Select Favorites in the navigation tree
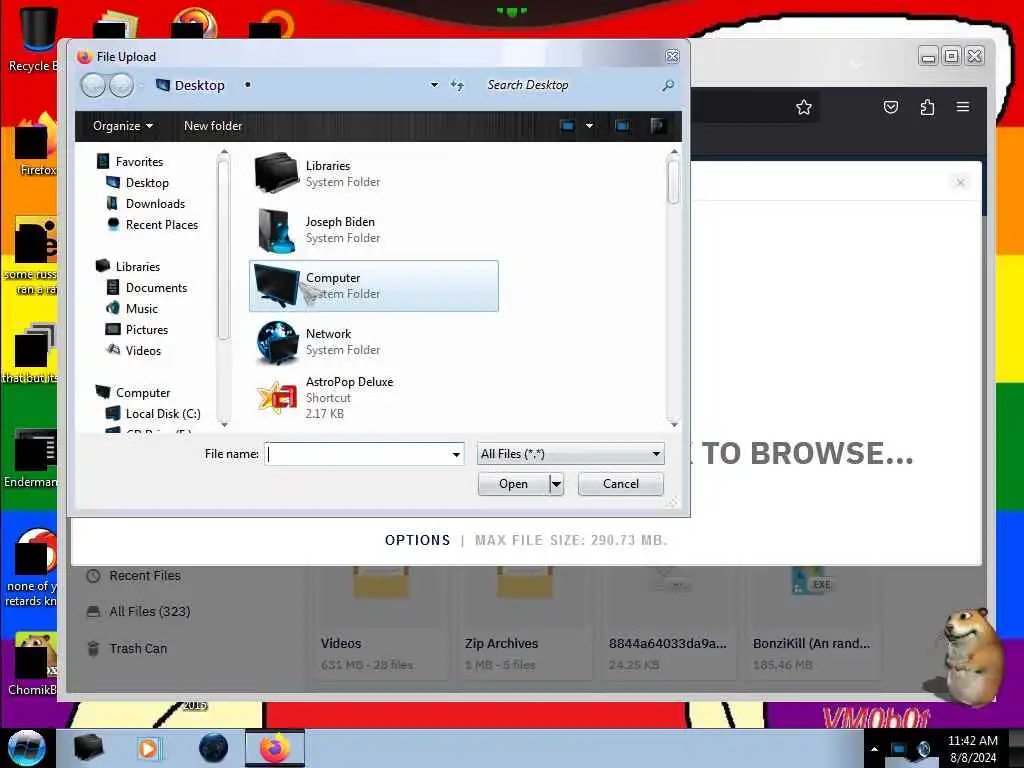This screenshot has height=768, width=1024. [129, 161]
